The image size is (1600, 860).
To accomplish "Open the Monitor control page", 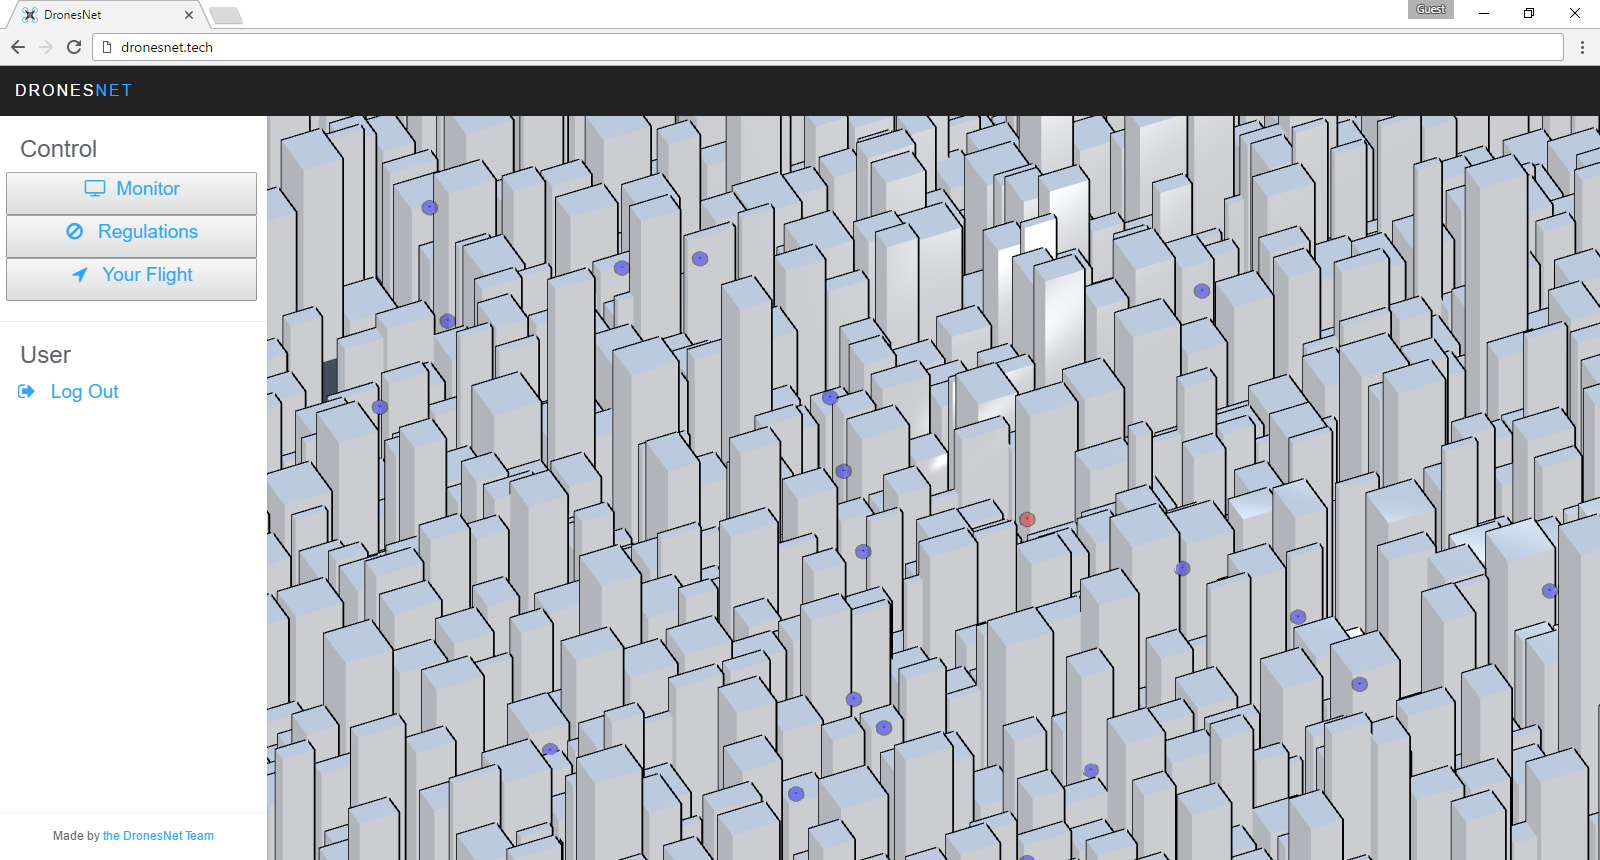I will (x=131, y=193).
